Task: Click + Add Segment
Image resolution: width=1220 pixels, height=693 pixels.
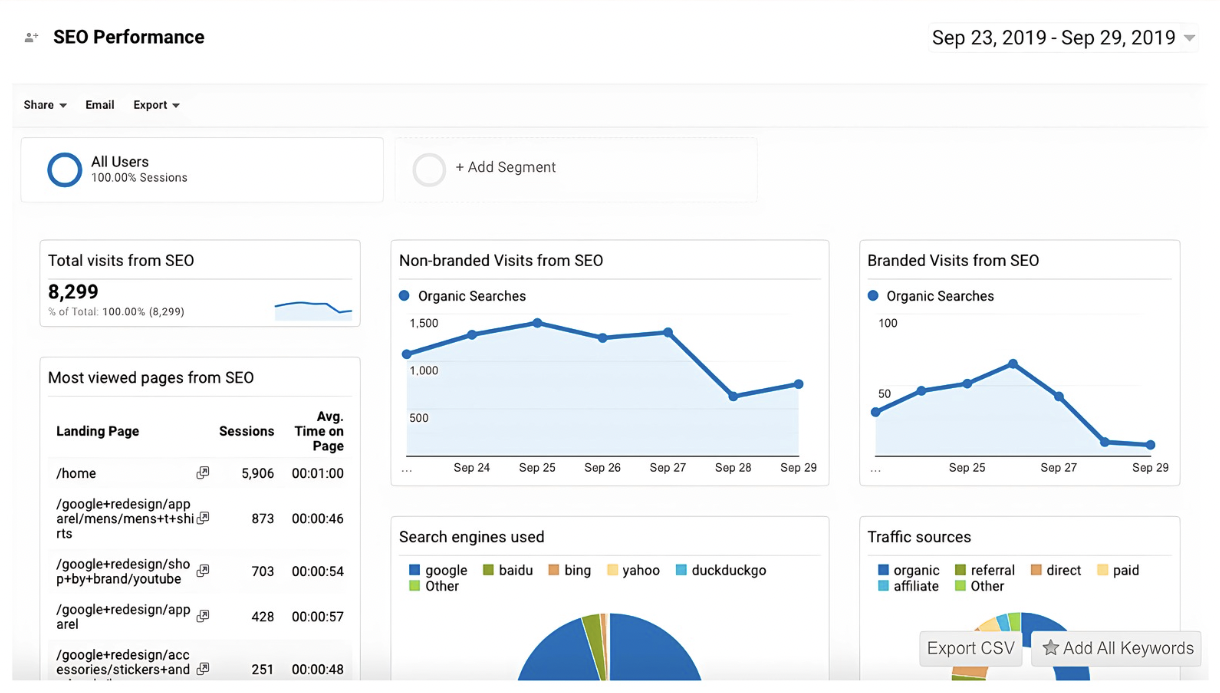Action: tap(506, 168)
